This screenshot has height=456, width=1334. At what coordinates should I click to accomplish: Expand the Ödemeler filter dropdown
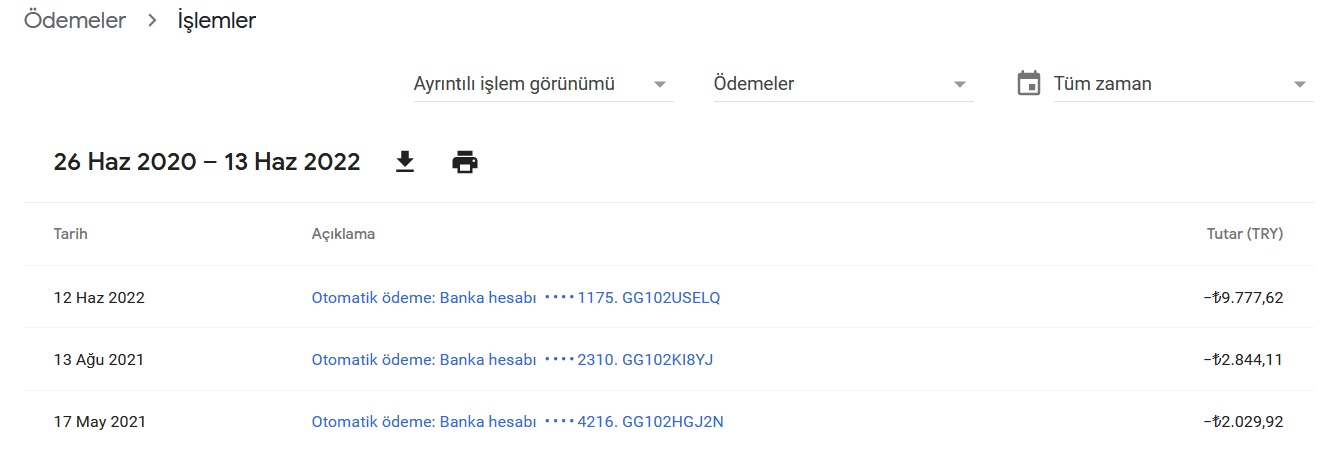click(843, 84)
